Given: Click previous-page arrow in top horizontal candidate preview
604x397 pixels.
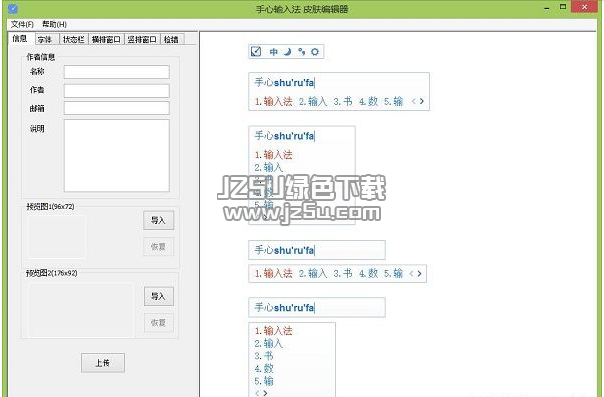Looking at the screenshot, I should pyautogui.click(x=414, y=101).
